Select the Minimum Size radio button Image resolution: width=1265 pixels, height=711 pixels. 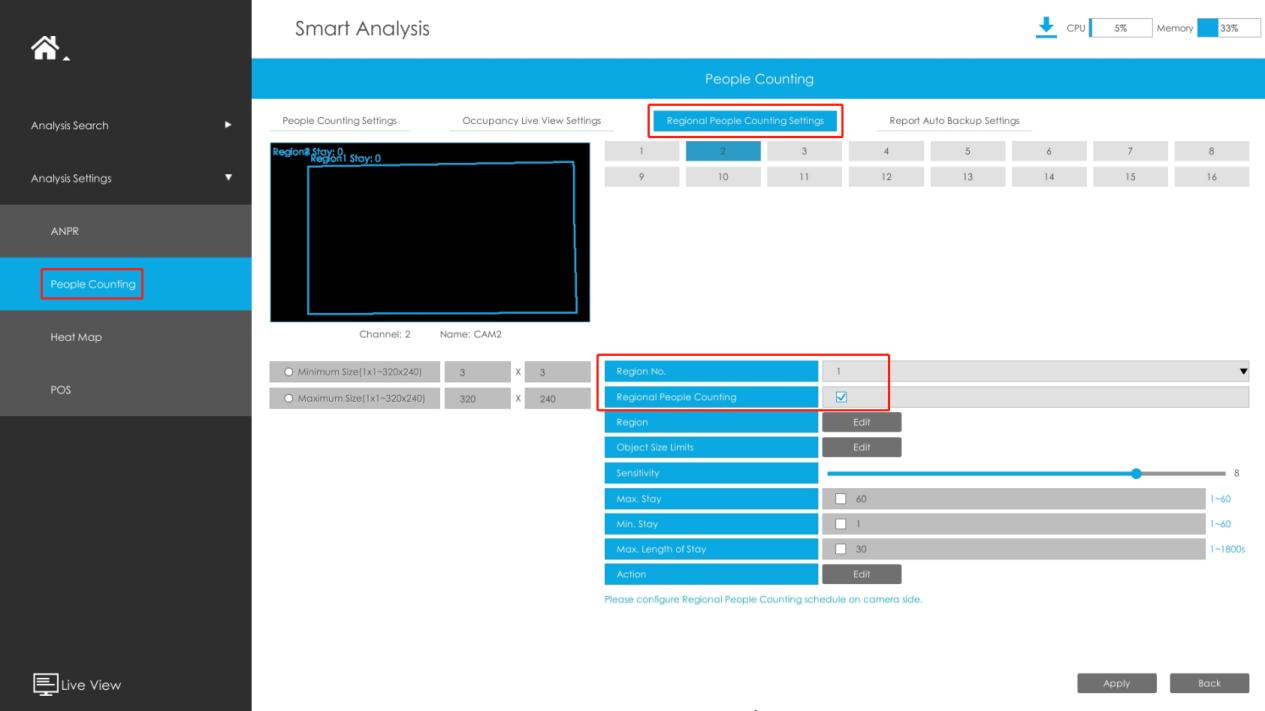[289, 372]
